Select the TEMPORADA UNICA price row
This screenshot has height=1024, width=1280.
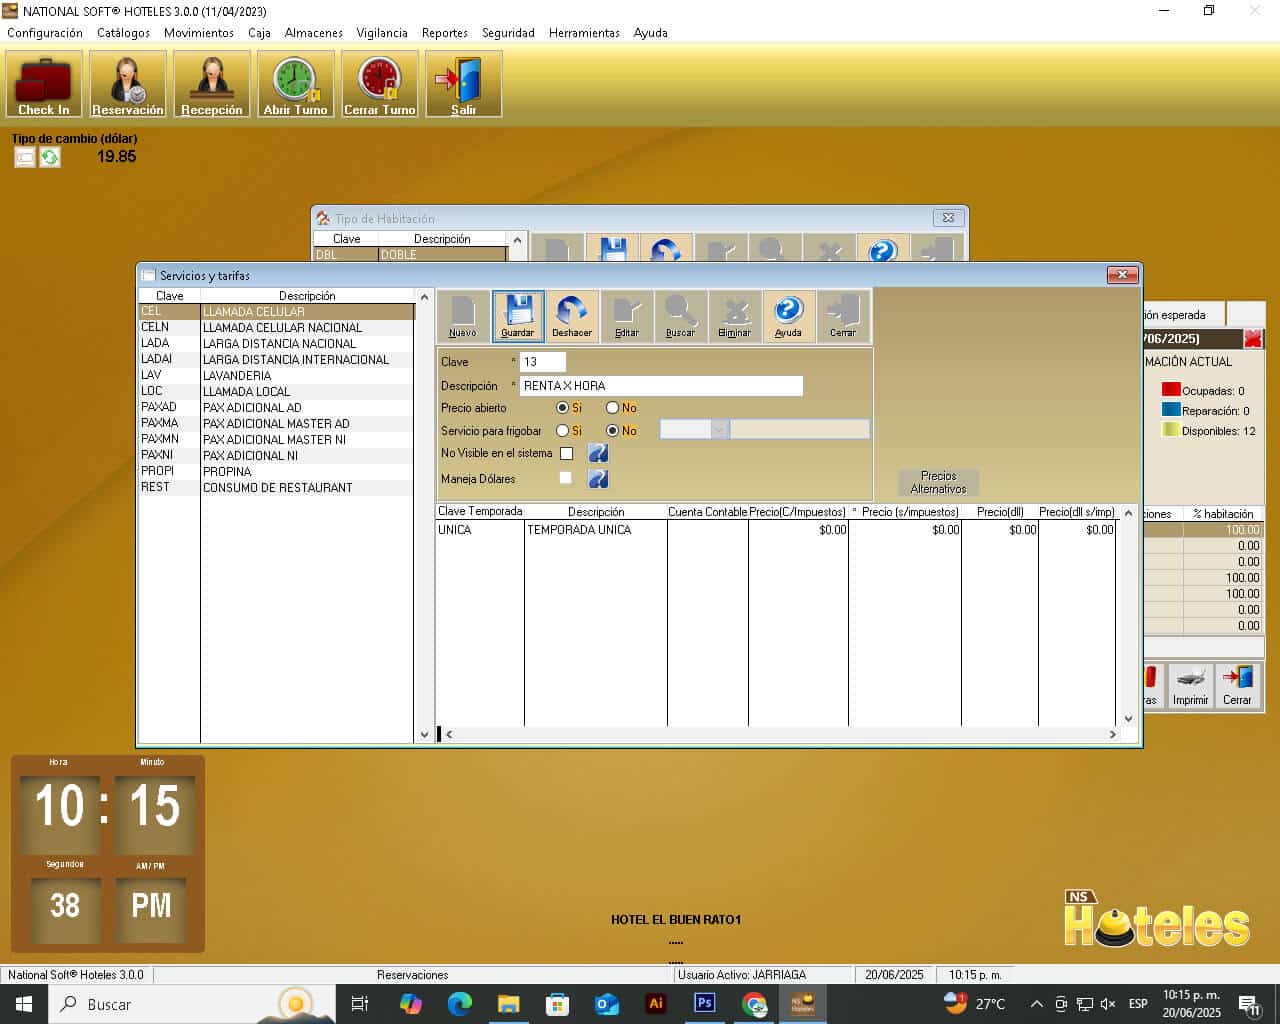click(x=776, y=530)
